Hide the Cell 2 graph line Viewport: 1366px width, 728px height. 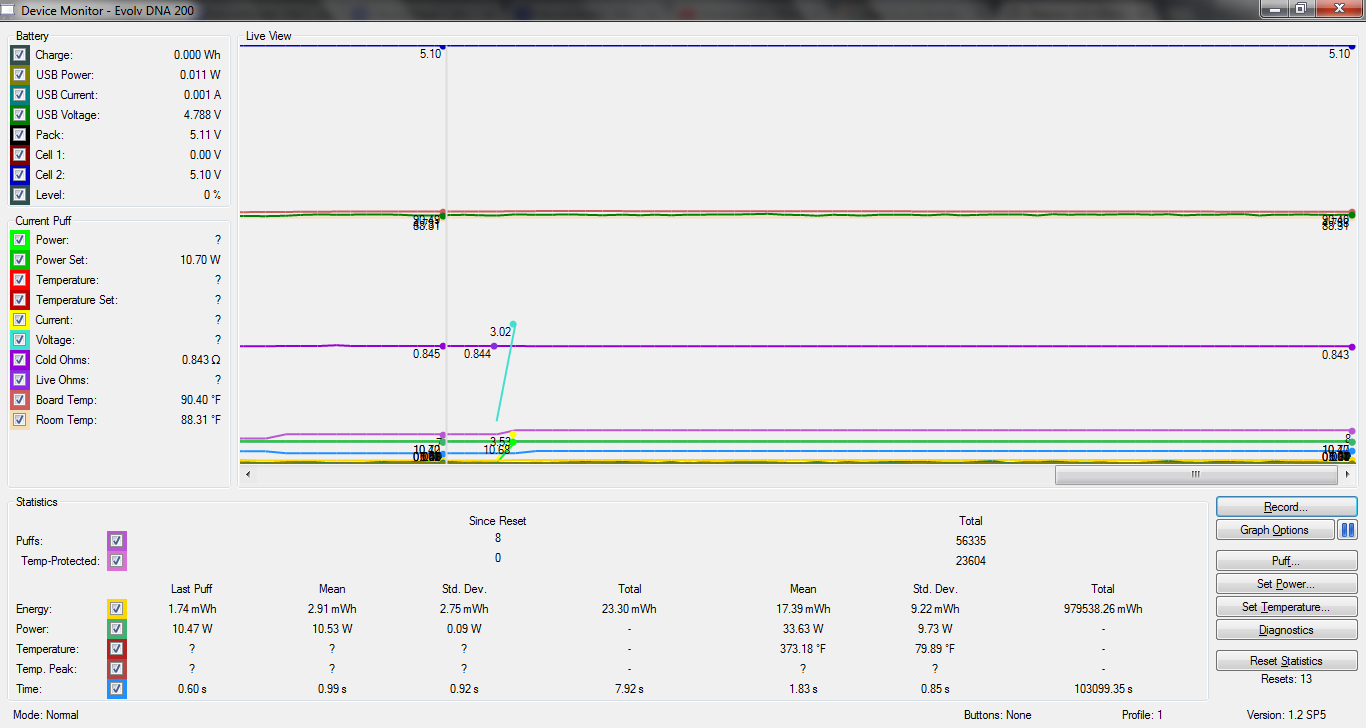(20, 175)
